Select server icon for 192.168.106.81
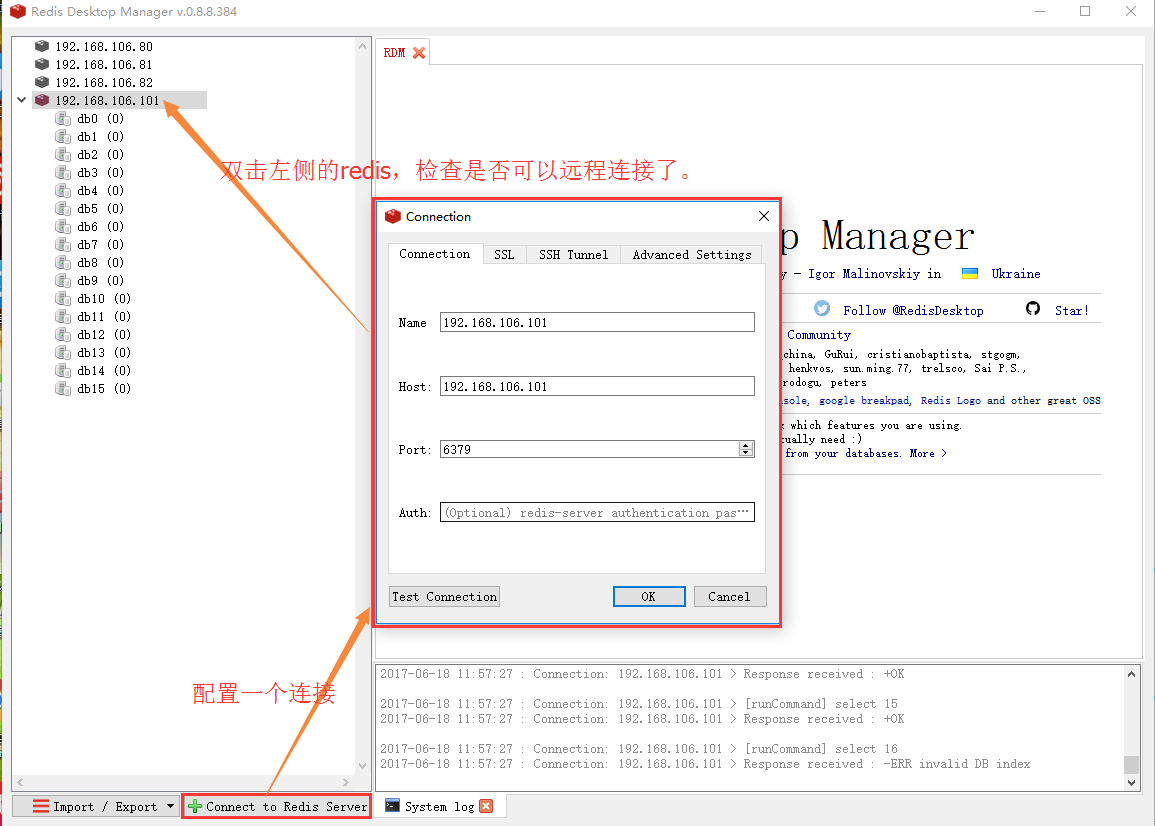 tap(42, 64)
